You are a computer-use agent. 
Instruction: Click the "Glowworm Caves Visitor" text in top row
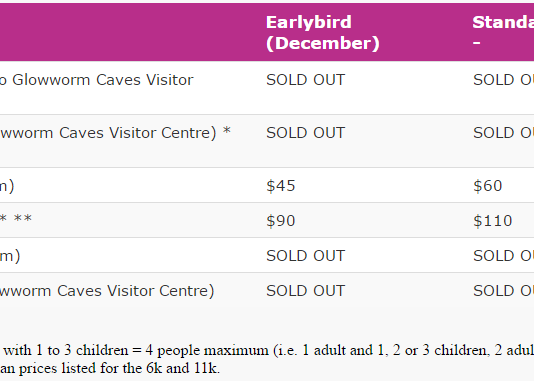pyautogui.click(x=103, y=80)
